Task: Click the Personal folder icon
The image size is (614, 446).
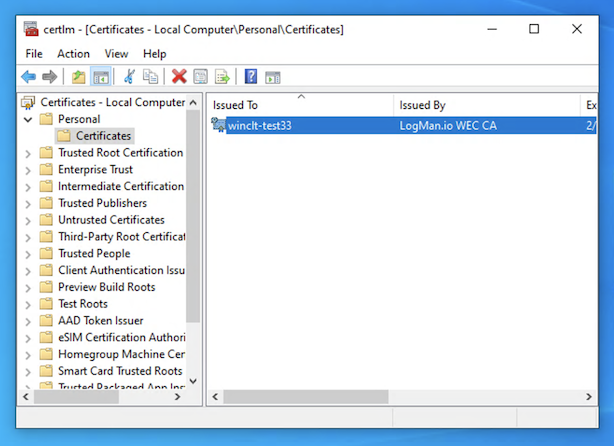Action: 46,119
